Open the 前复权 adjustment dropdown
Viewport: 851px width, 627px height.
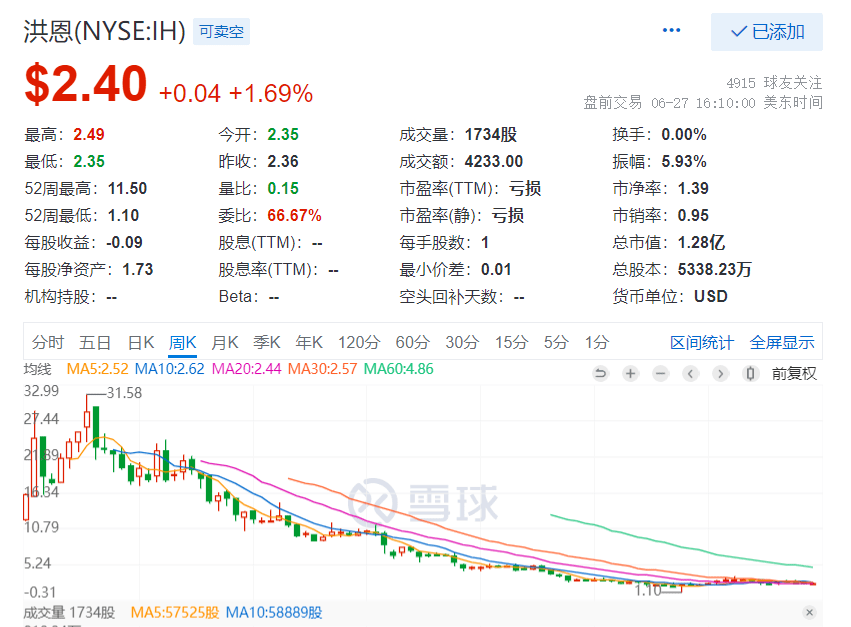794,374
